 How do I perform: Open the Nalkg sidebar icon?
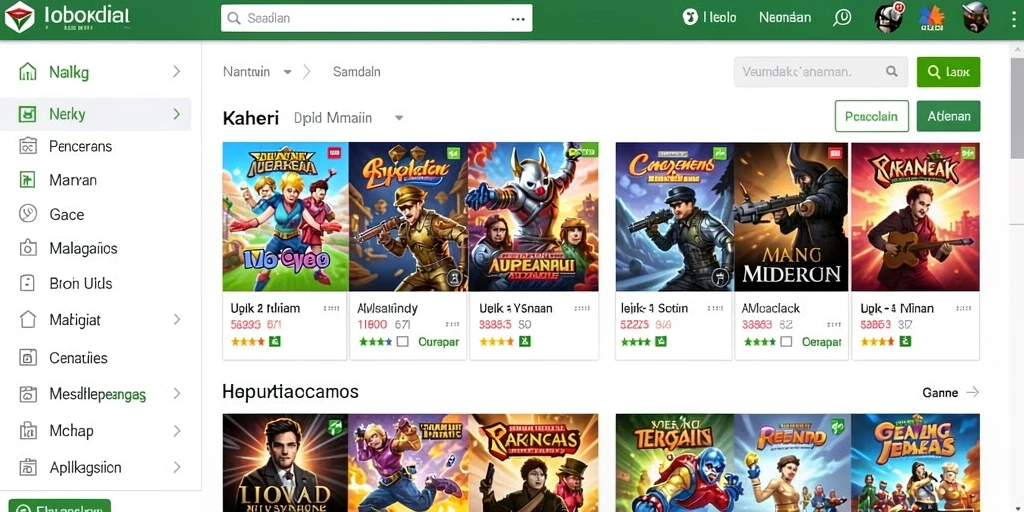click(27, 72)
